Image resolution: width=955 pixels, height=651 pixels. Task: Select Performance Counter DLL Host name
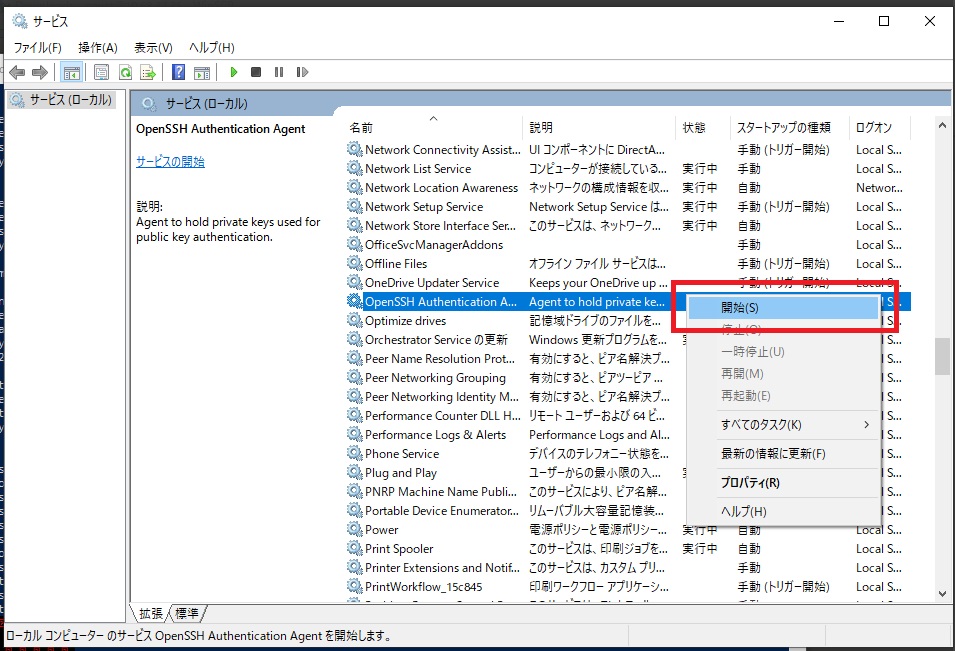tap(442, 415)
